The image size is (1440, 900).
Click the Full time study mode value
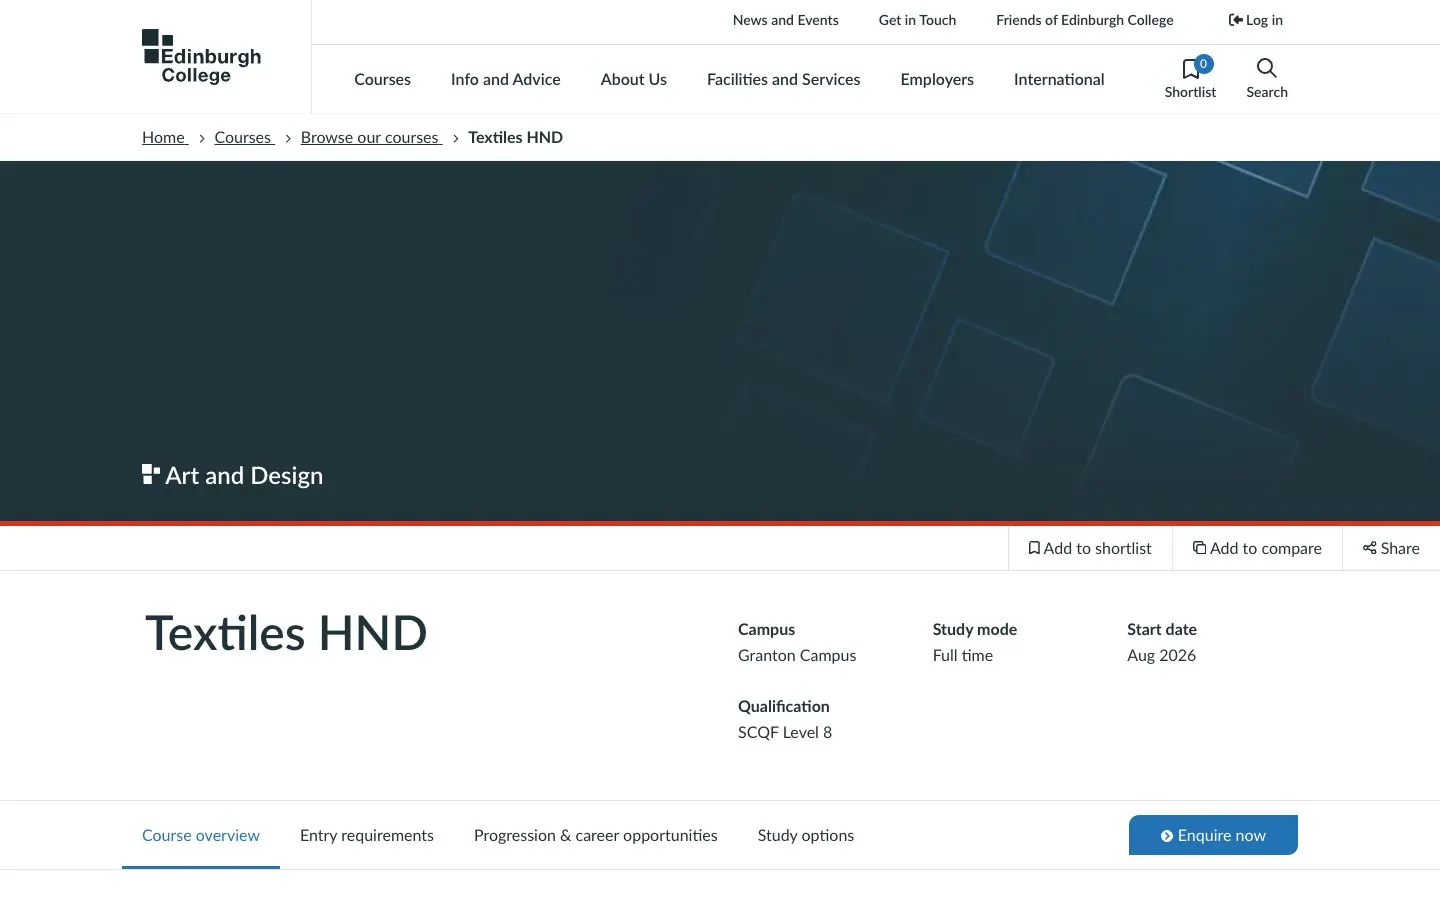tap(963, 655)
